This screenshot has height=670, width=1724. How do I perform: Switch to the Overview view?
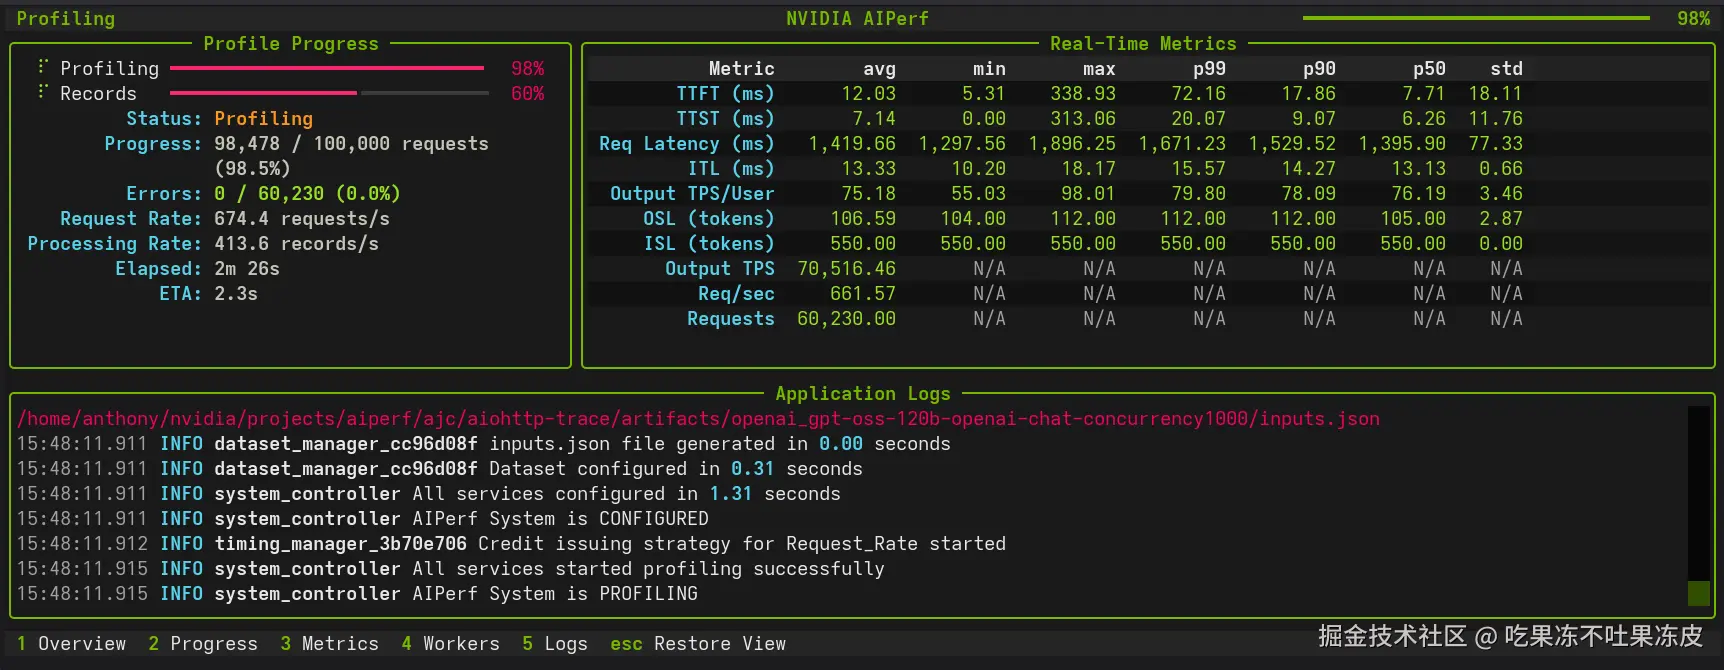(x=71, y=644)
